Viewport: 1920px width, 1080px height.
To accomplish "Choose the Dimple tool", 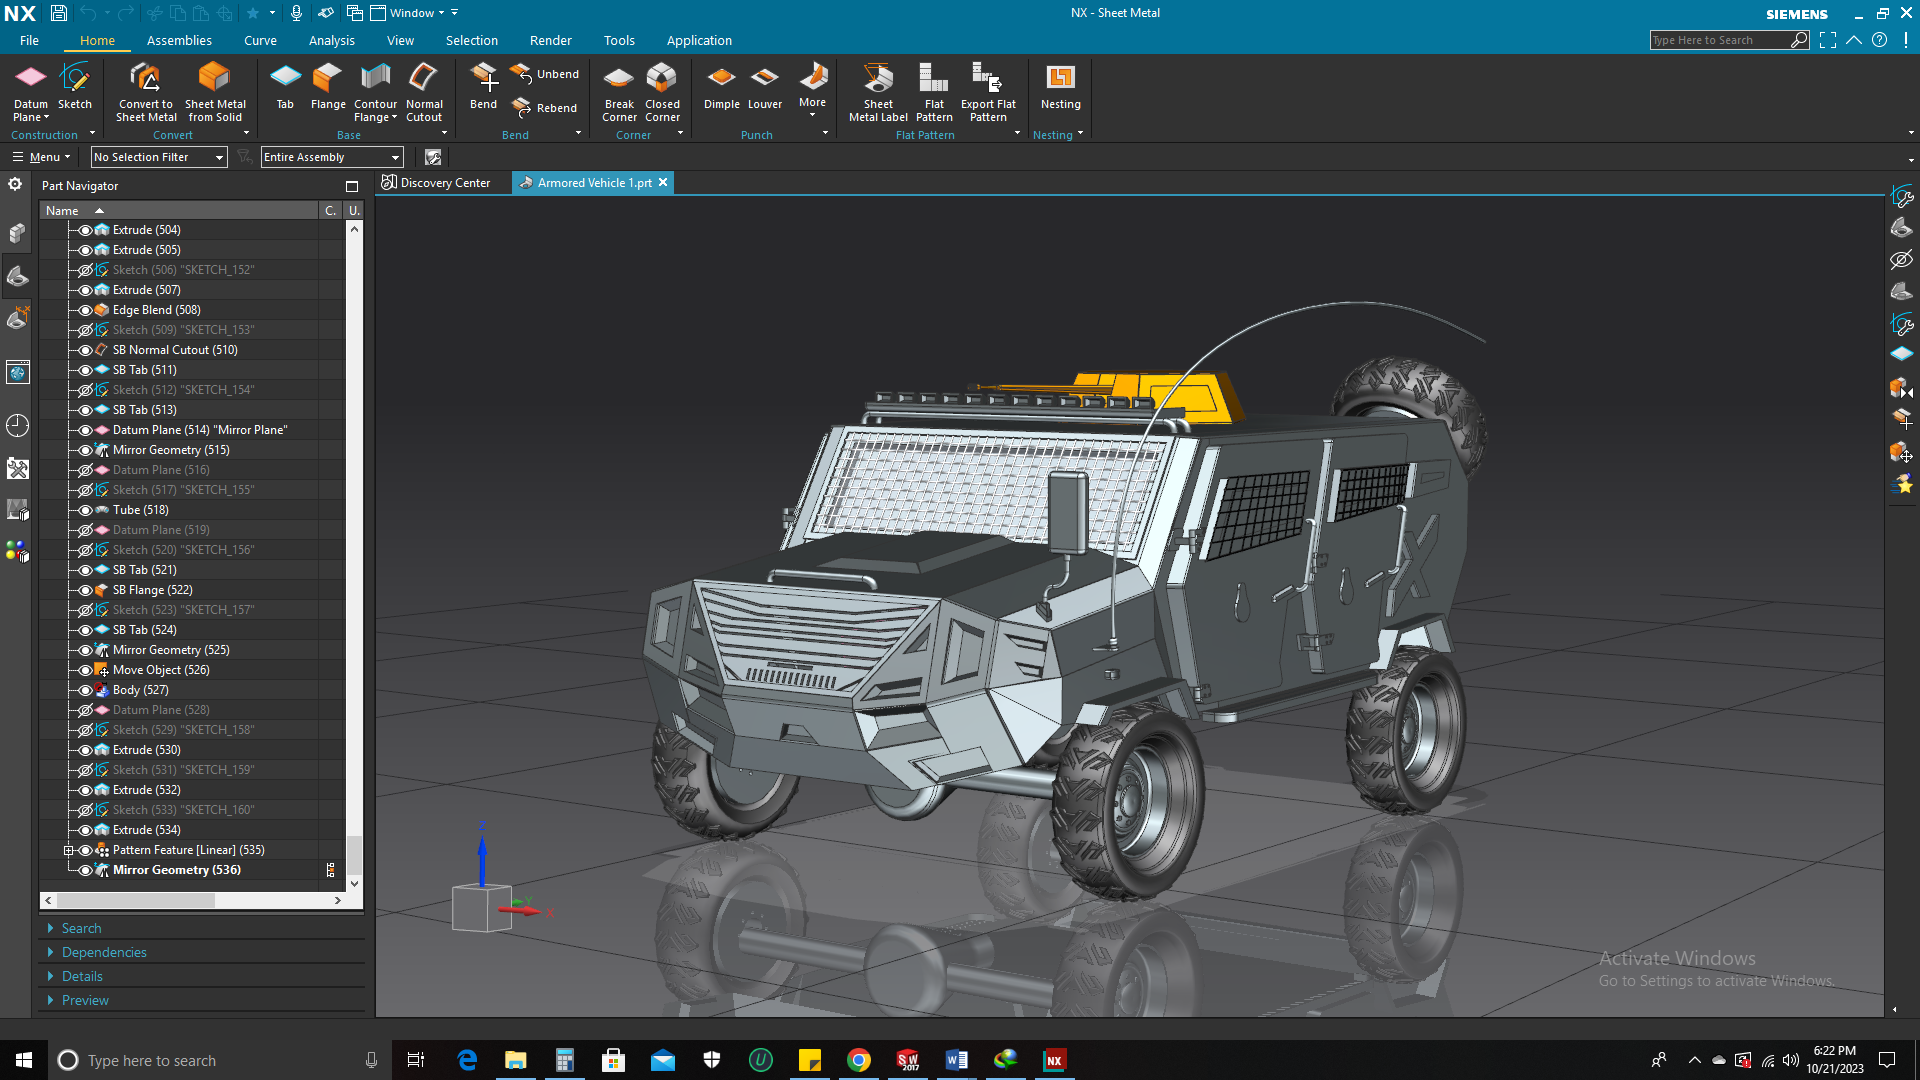I will click(721, 86).
